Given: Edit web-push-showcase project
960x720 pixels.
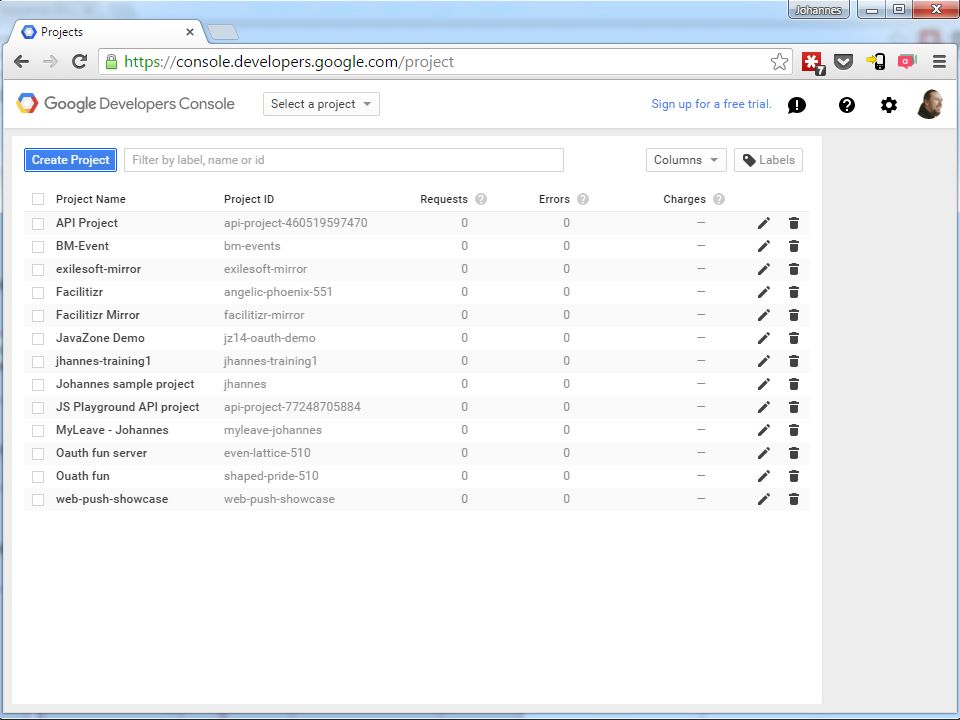Looking at the screenshot, I should click(763, 499).
